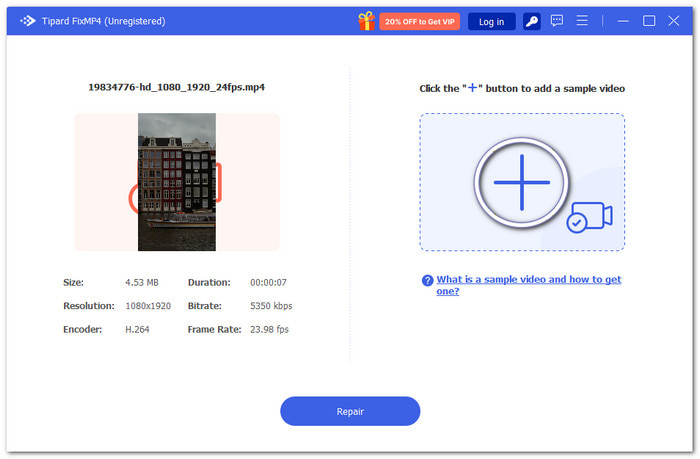Click the blue question mark help icon
The width and height of the screenshot is (700, 459).
(427, 280)
